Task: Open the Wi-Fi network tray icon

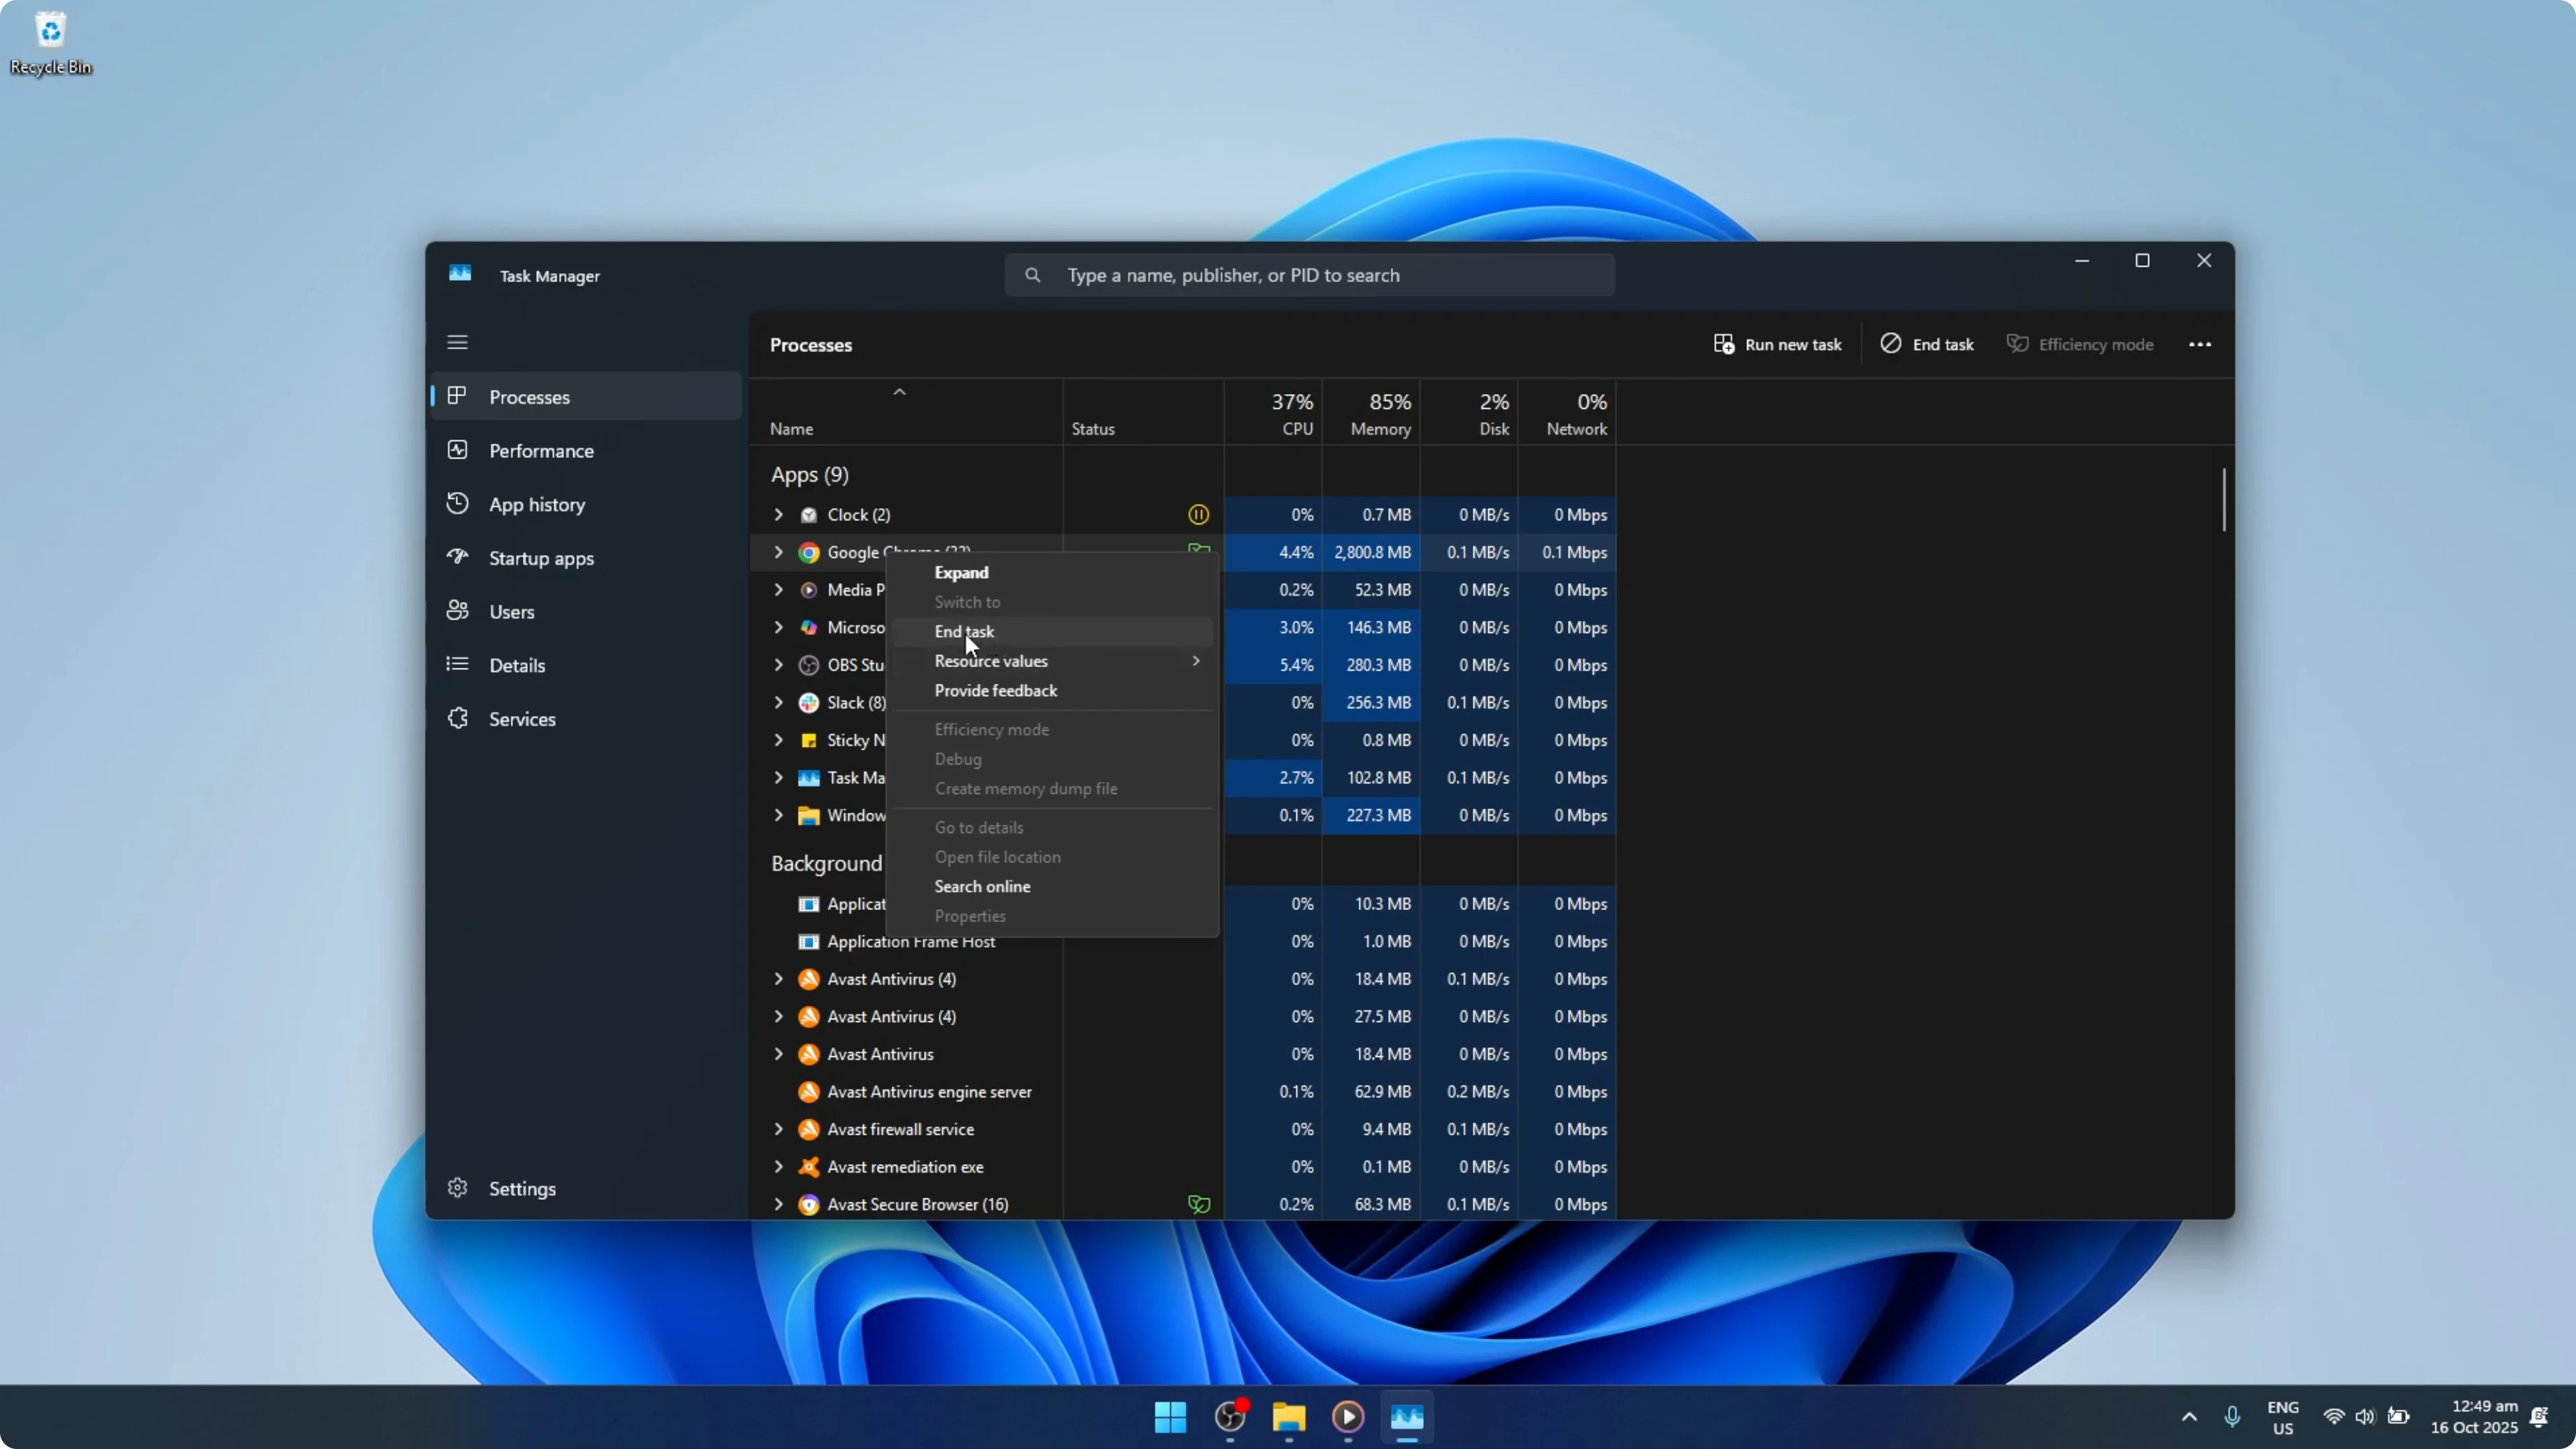Action: (x=2333, y=1417)
